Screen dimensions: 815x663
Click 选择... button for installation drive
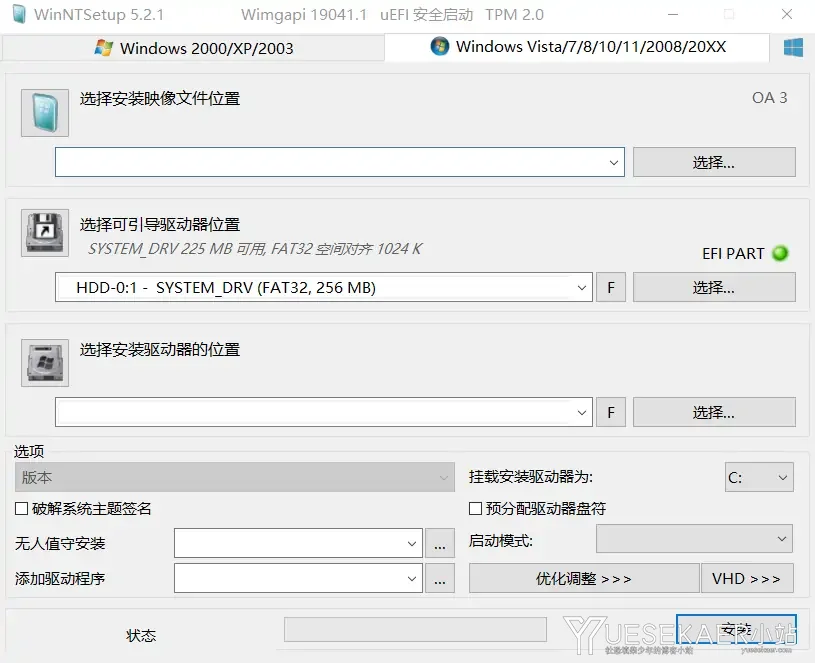(714, 413)
